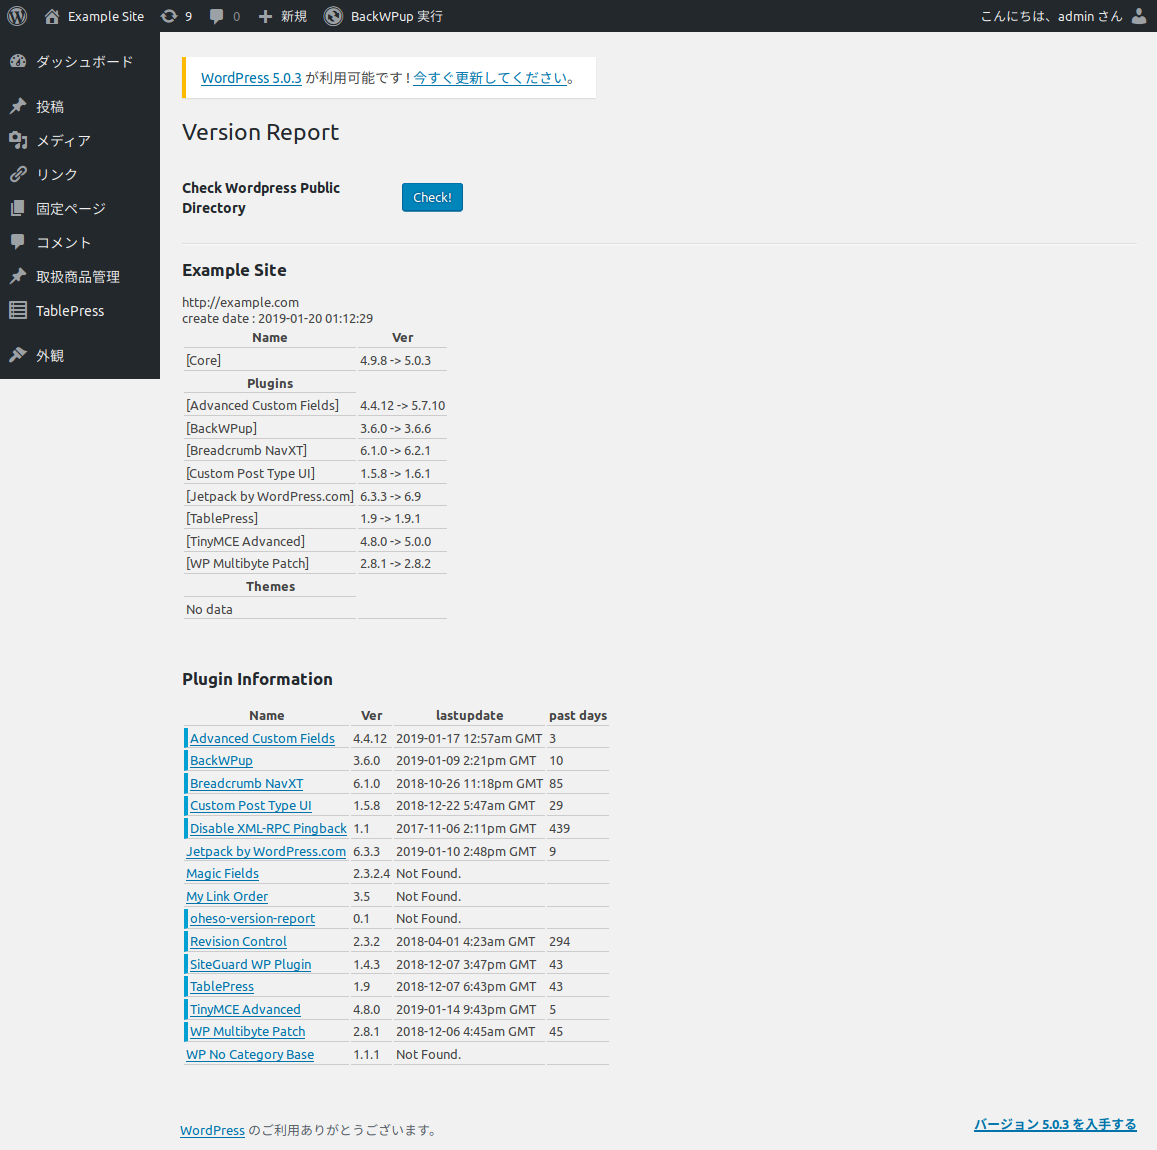Image resolution: width=1157 pixels, height=1150 pixels.
Task: Open the WordPress 5.0.3 notice link
Action: pos(251,77)
